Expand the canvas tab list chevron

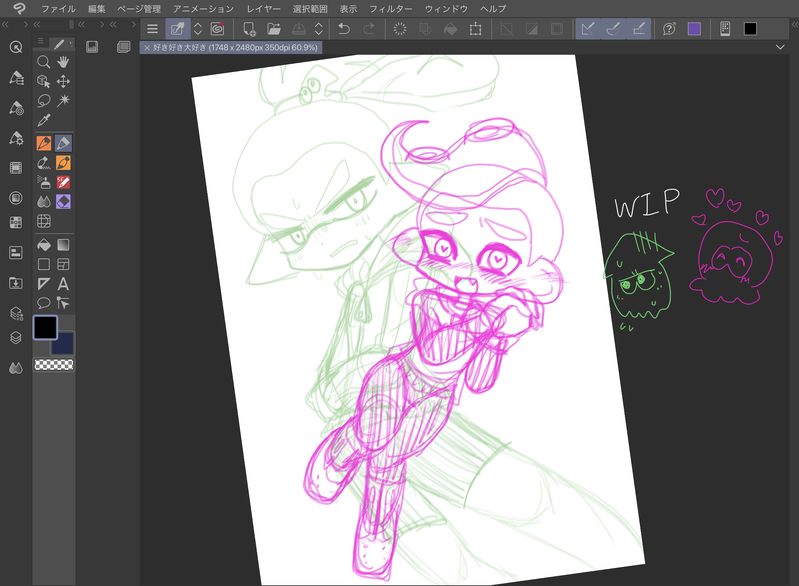click(780, 47)
